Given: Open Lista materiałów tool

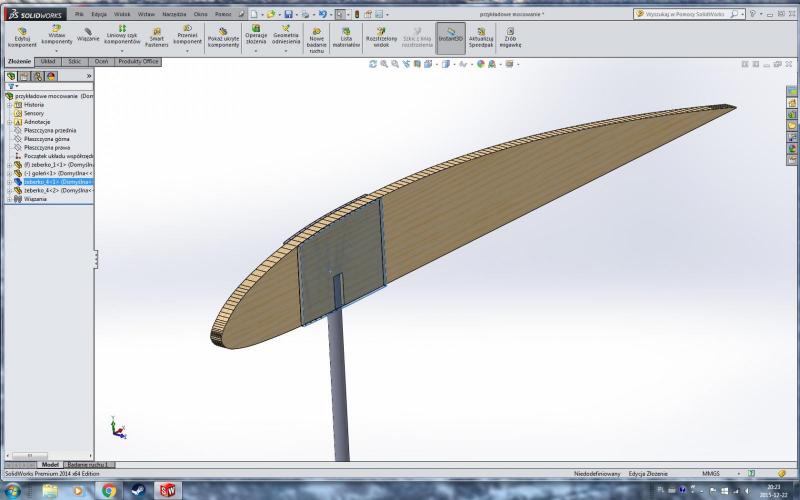Looking at the screenshot, I should click(x=346, y=38).
